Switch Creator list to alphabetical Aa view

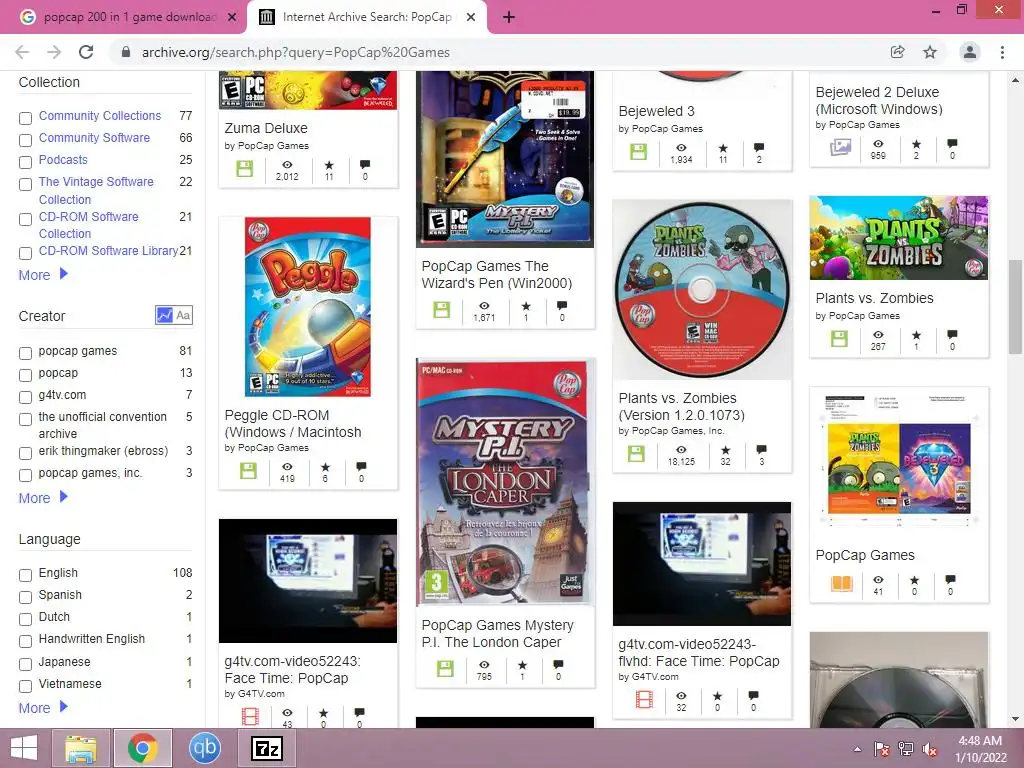tap(184, 315)
